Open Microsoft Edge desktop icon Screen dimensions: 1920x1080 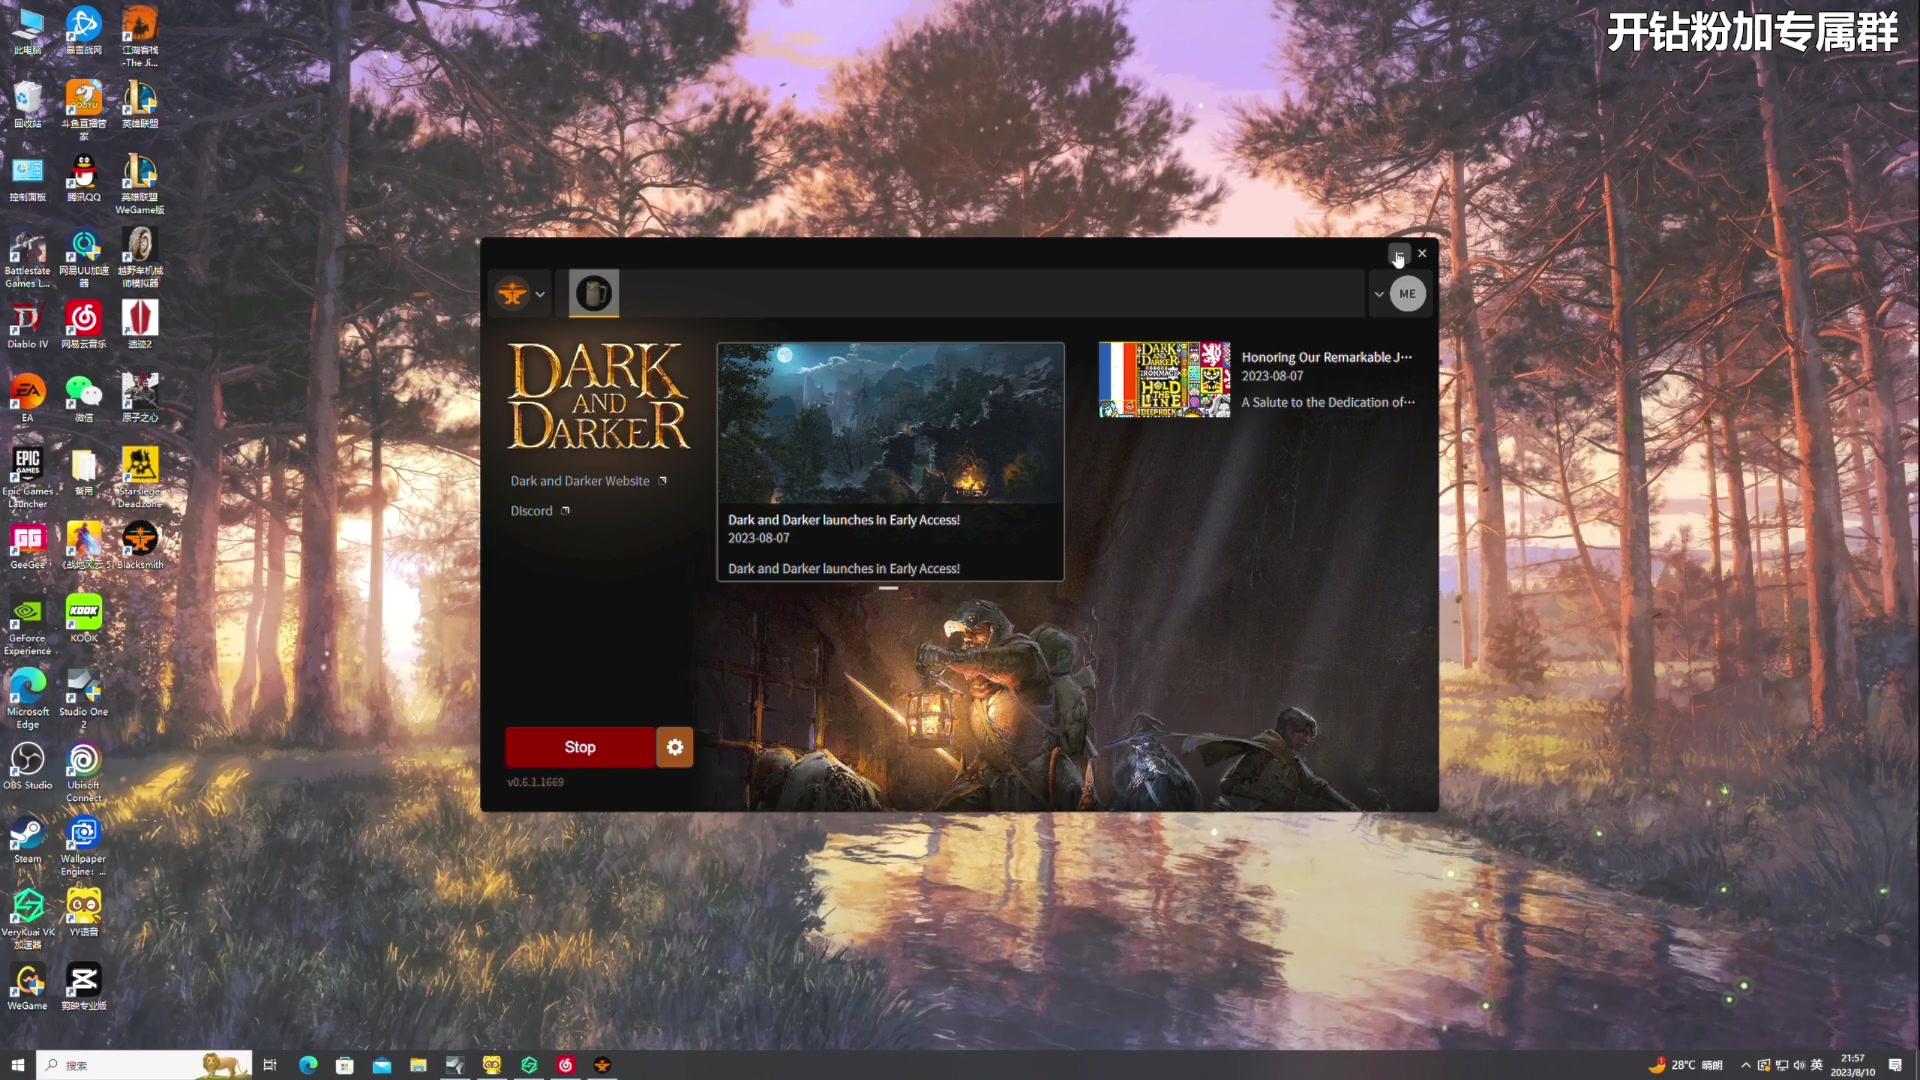(28, 698)
